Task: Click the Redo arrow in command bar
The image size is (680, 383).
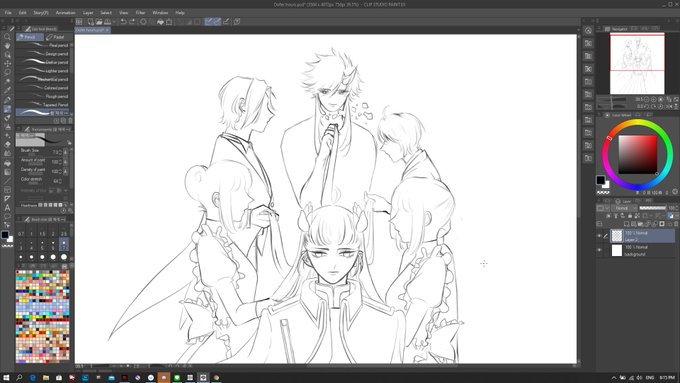Action: (132, 22)
